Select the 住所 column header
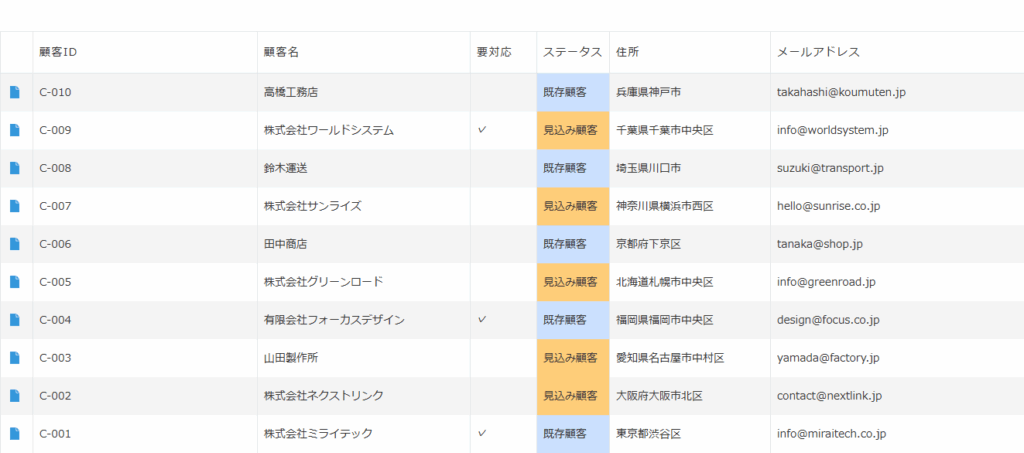 coord(628,52)
